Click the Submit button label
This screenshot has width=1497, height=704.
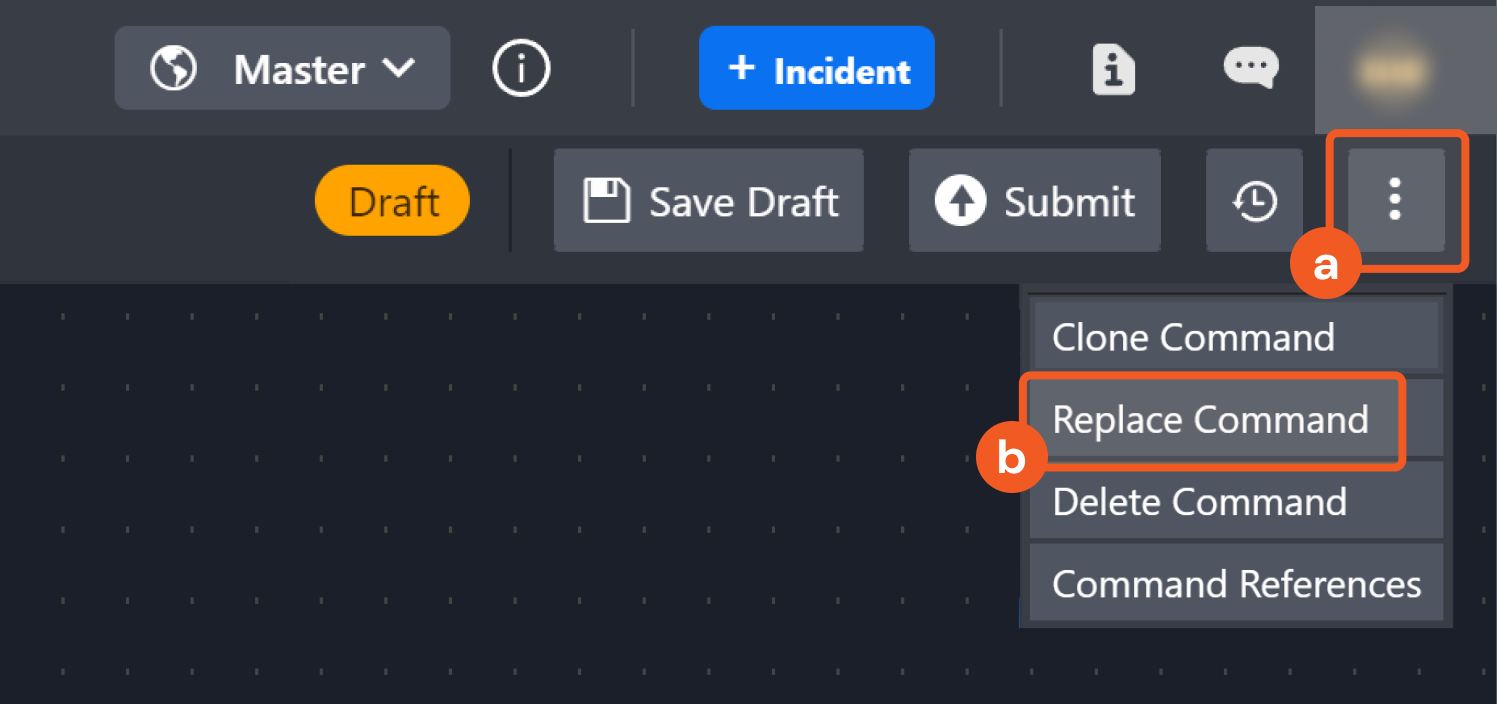click(x=1069, y=202)
